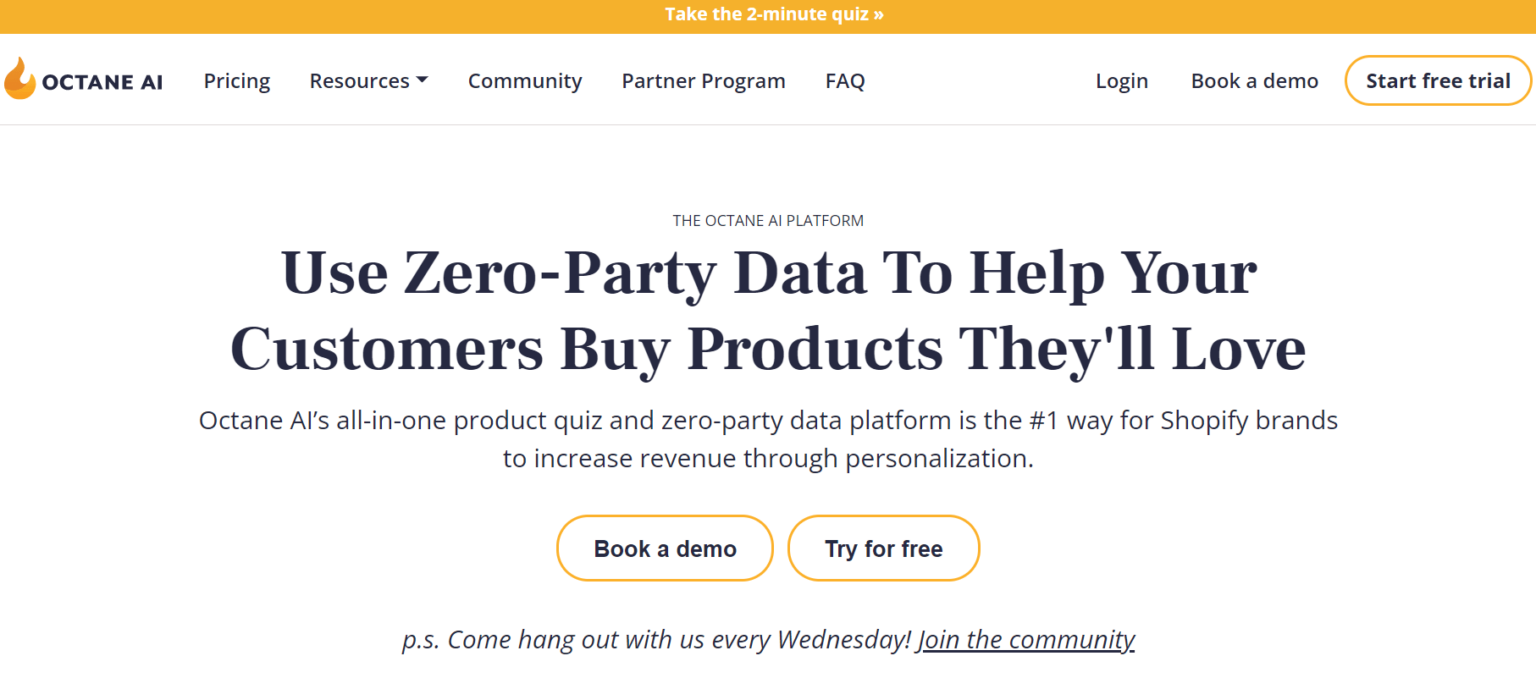Open the Resources dropdown menu
This screenshot has height=689, width=1536.
tap(360, 80)
